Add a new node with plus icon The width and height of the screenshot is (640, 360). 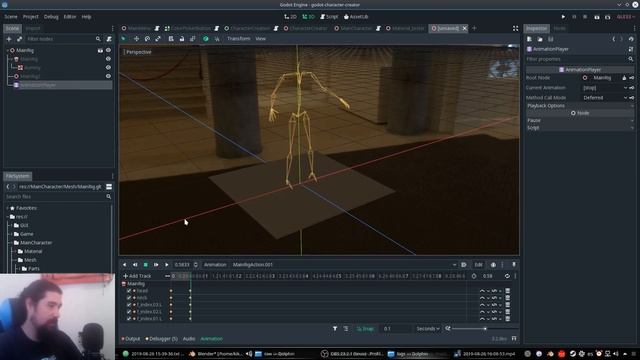pos(9,39)
